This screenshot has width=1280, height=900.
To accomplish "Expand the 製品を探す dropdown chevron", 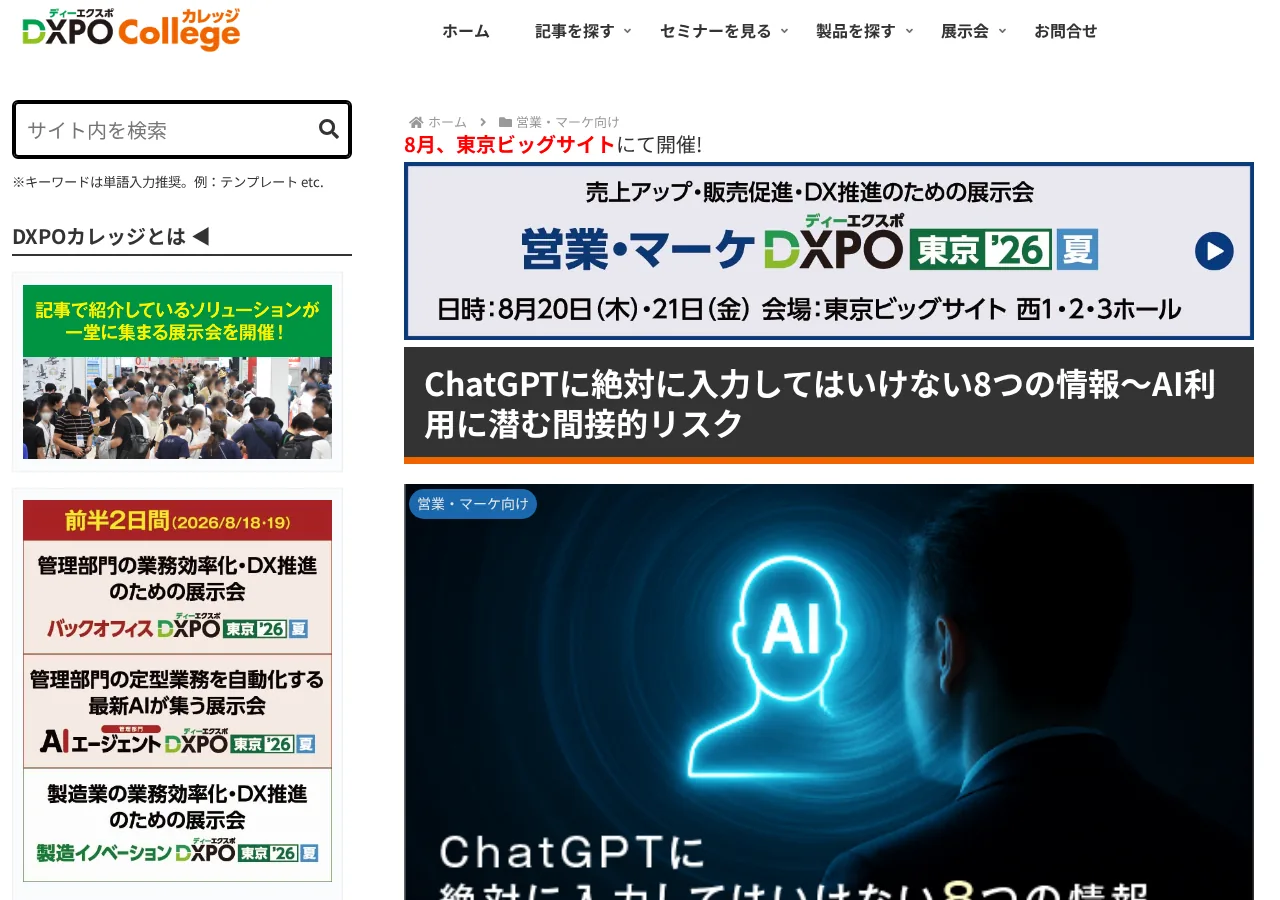I will [909, 31].
